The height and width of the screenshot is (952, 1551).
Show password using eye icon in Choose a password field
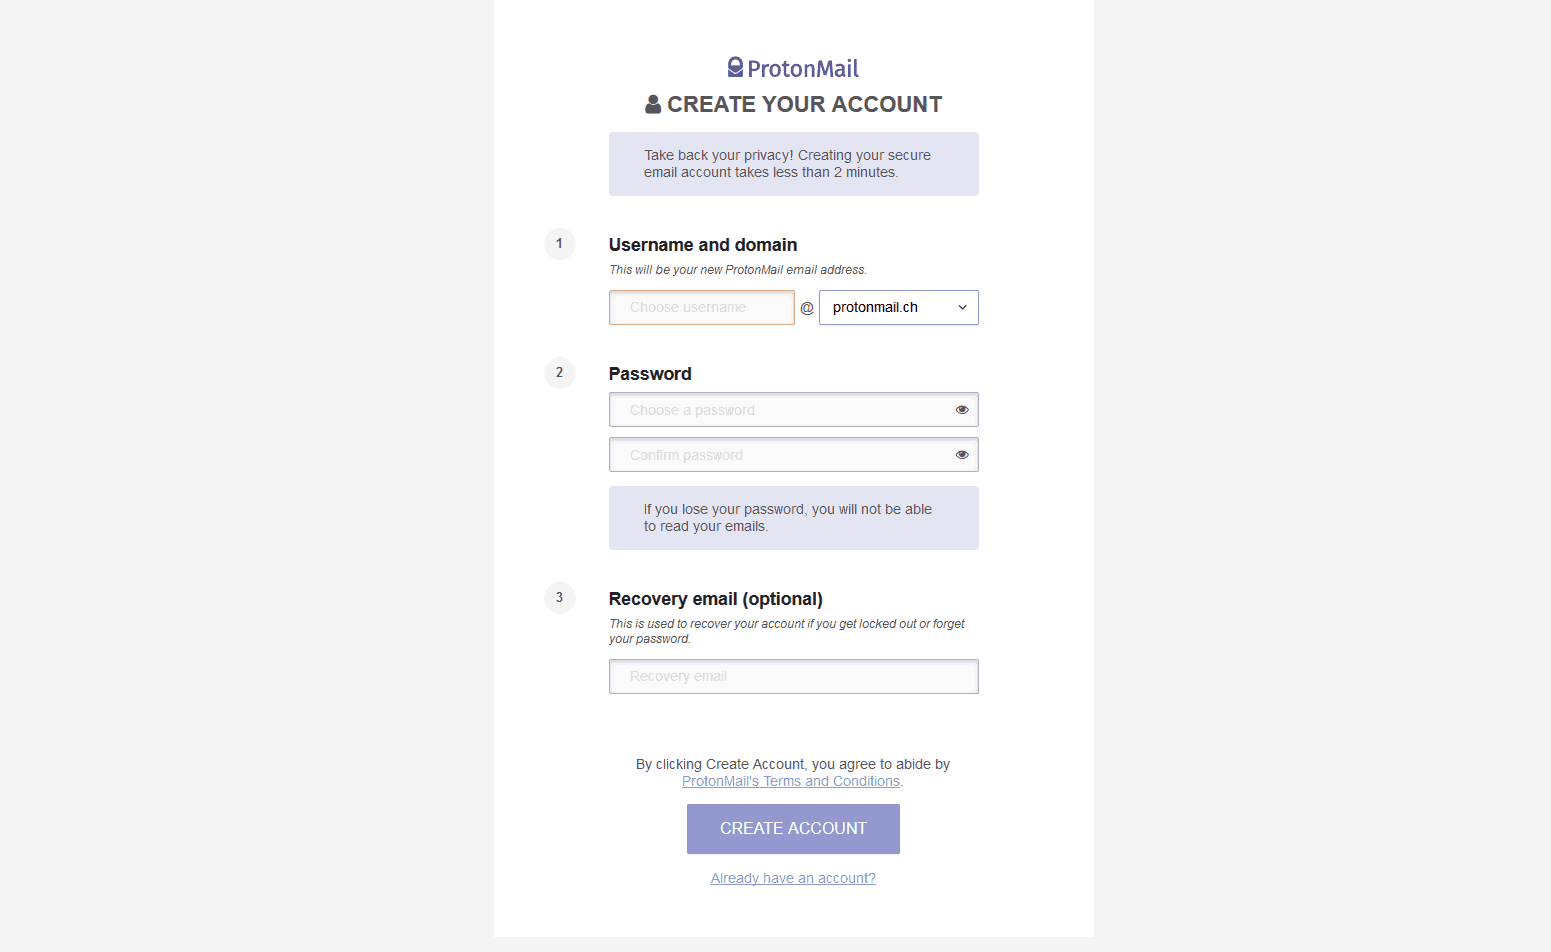(962, 410)
